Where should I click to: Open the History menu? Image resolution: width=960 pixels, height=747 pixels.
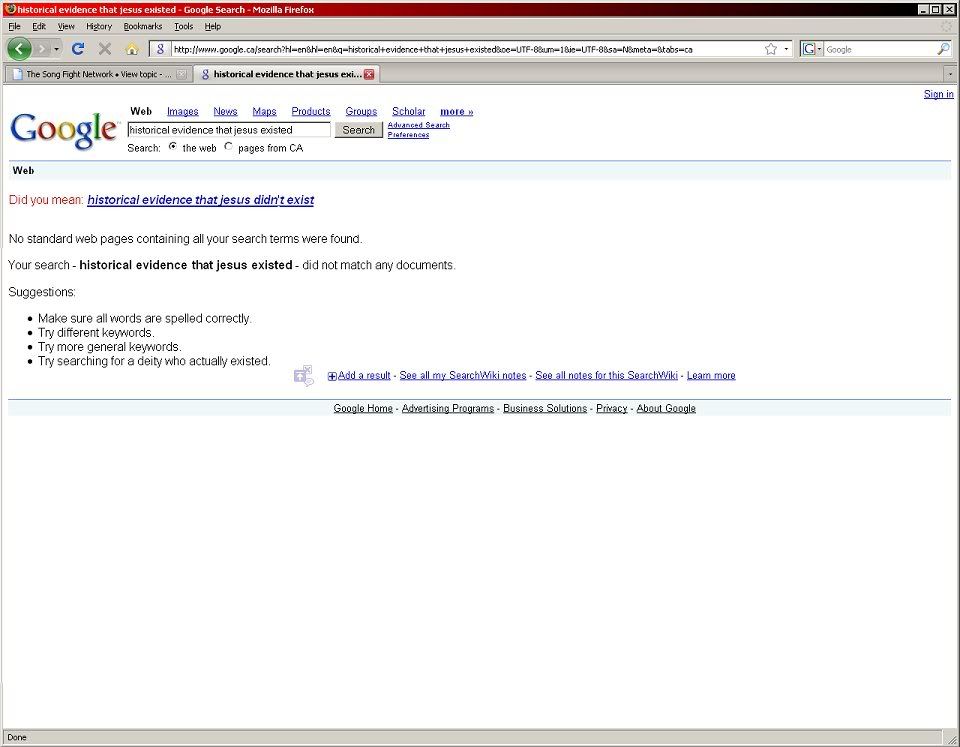point(99,26)
